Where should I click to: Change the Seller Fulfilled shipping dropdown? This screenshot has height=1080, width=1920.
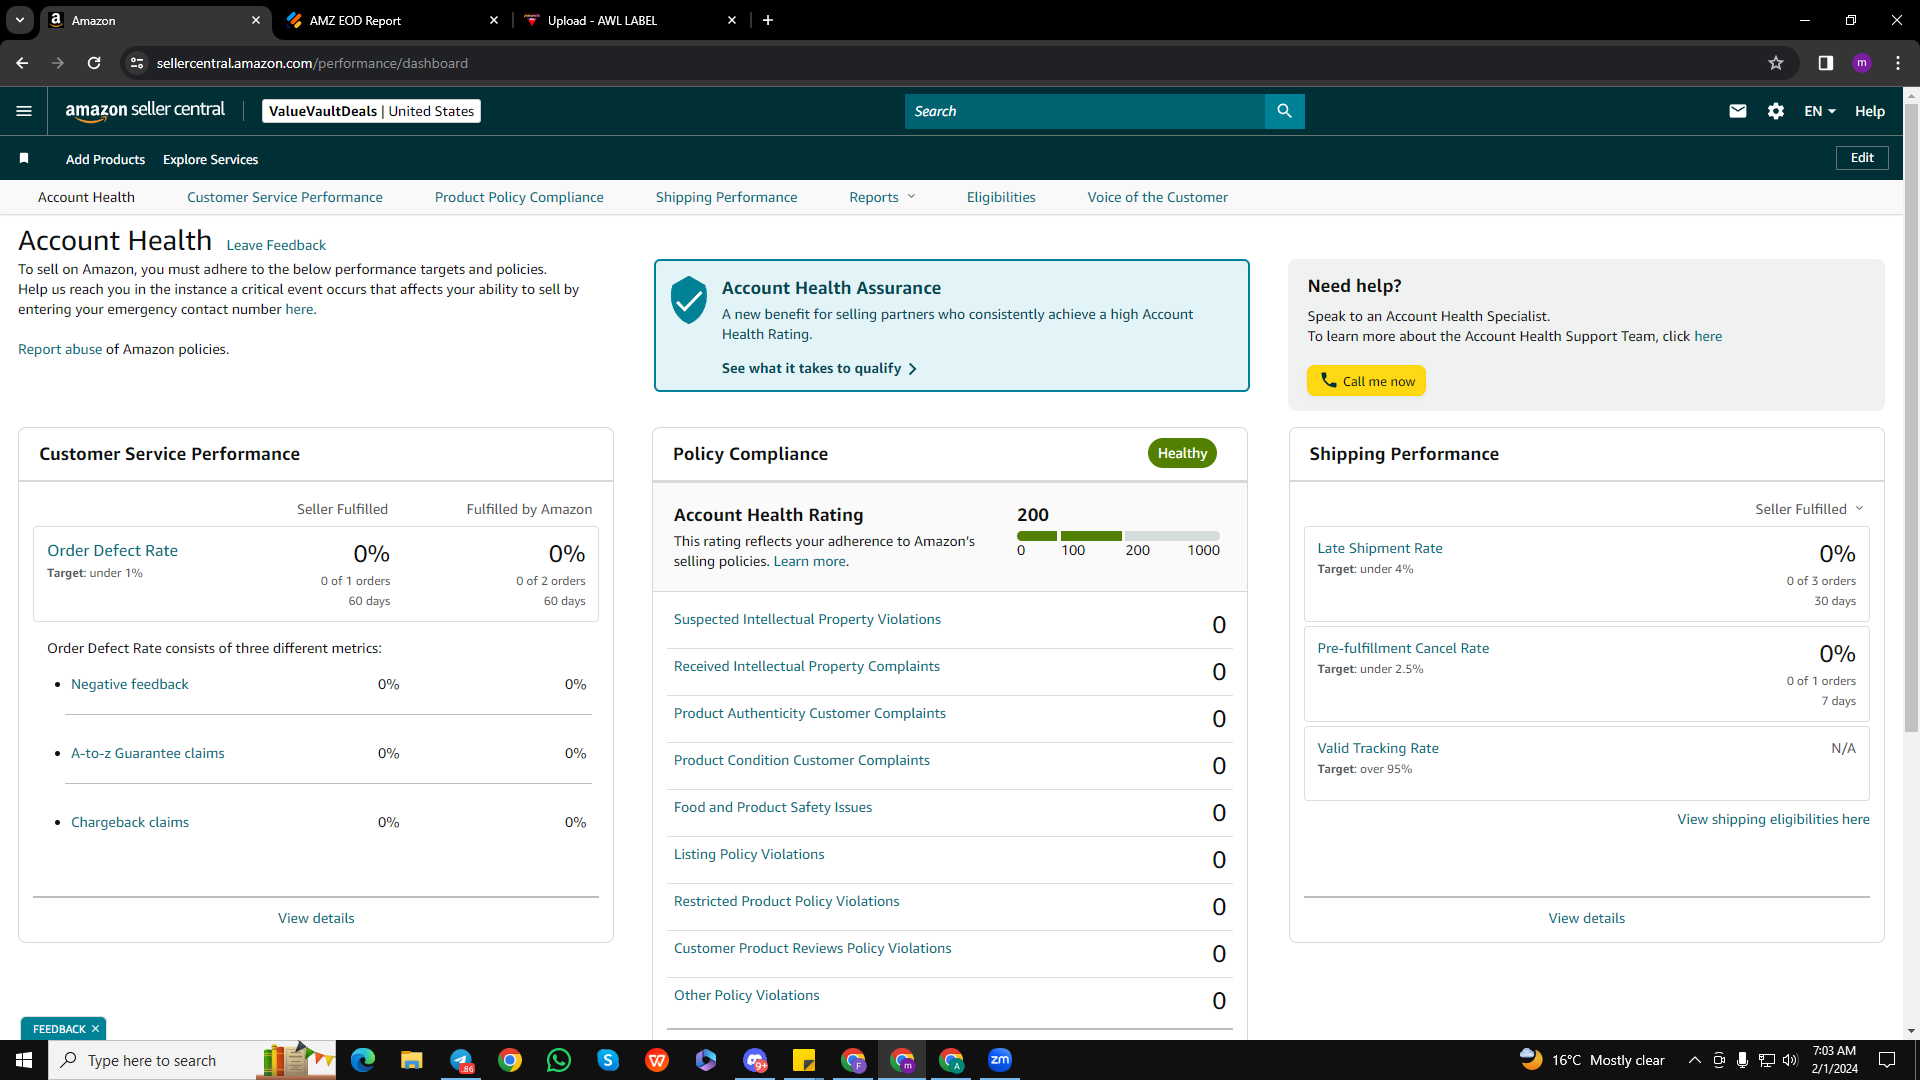pos(1809,509)
